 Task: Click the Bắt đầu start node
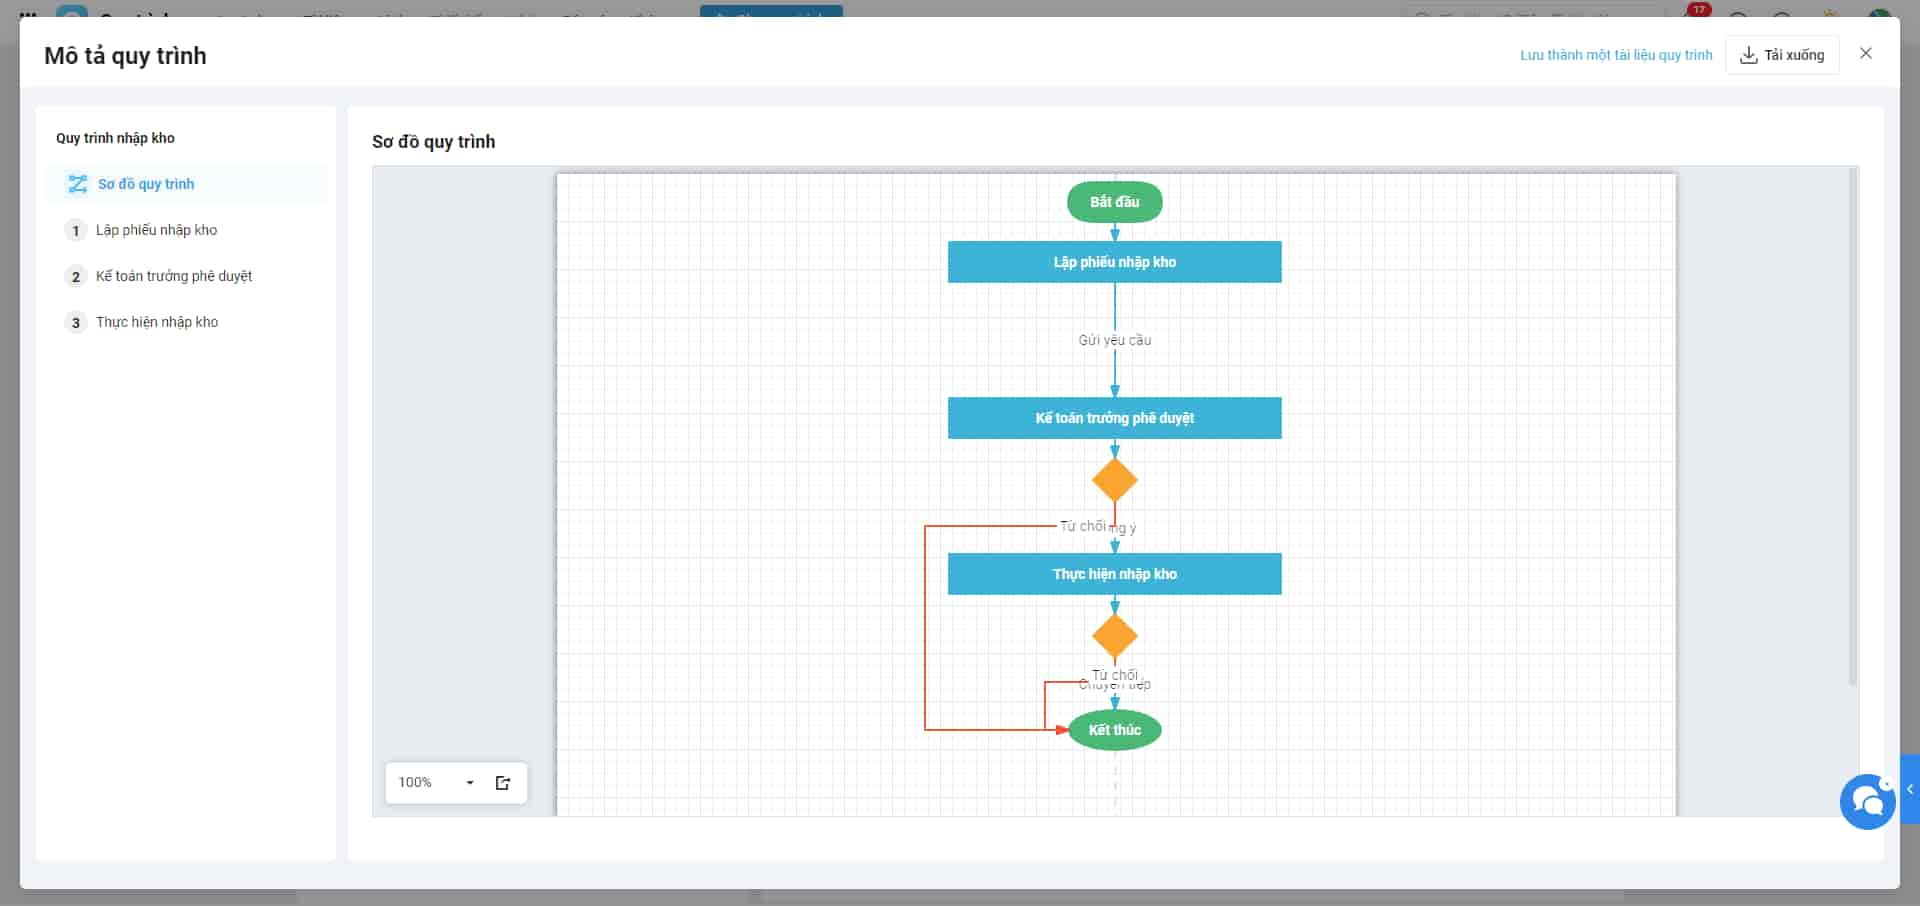coord(1114,202)
